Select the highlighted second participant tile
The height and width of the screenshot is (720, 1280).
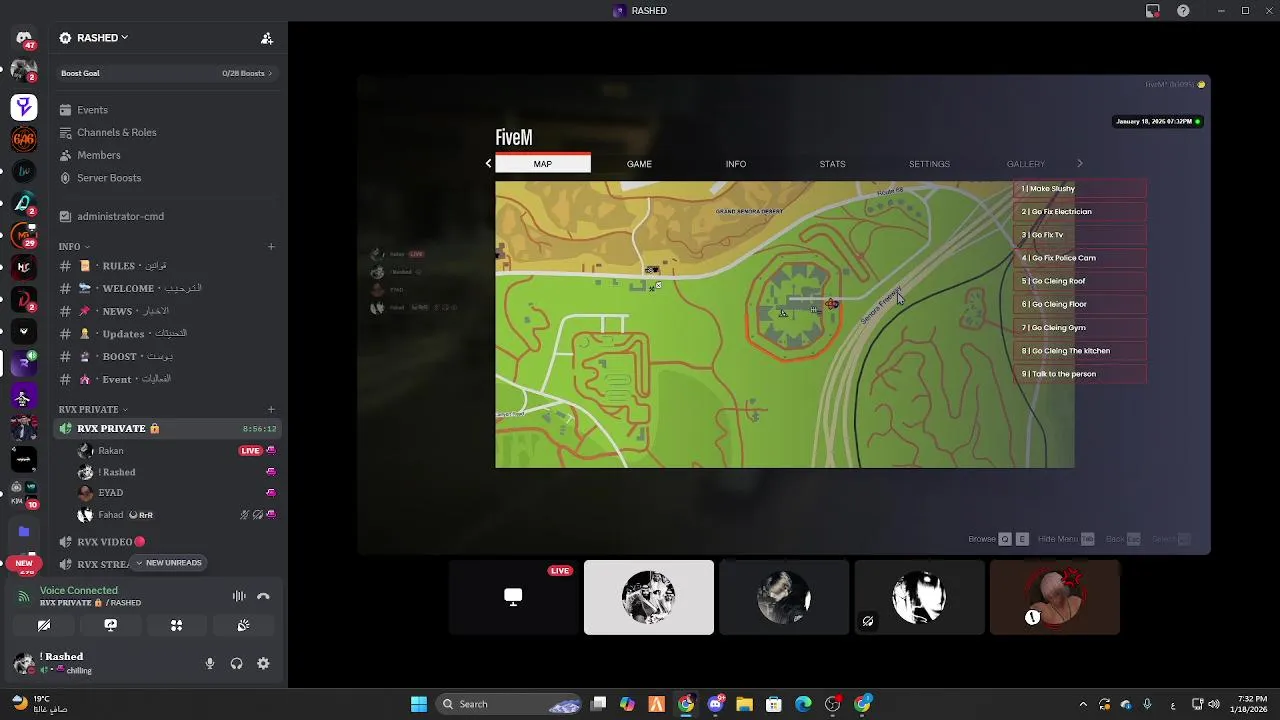tap(649, 597)
